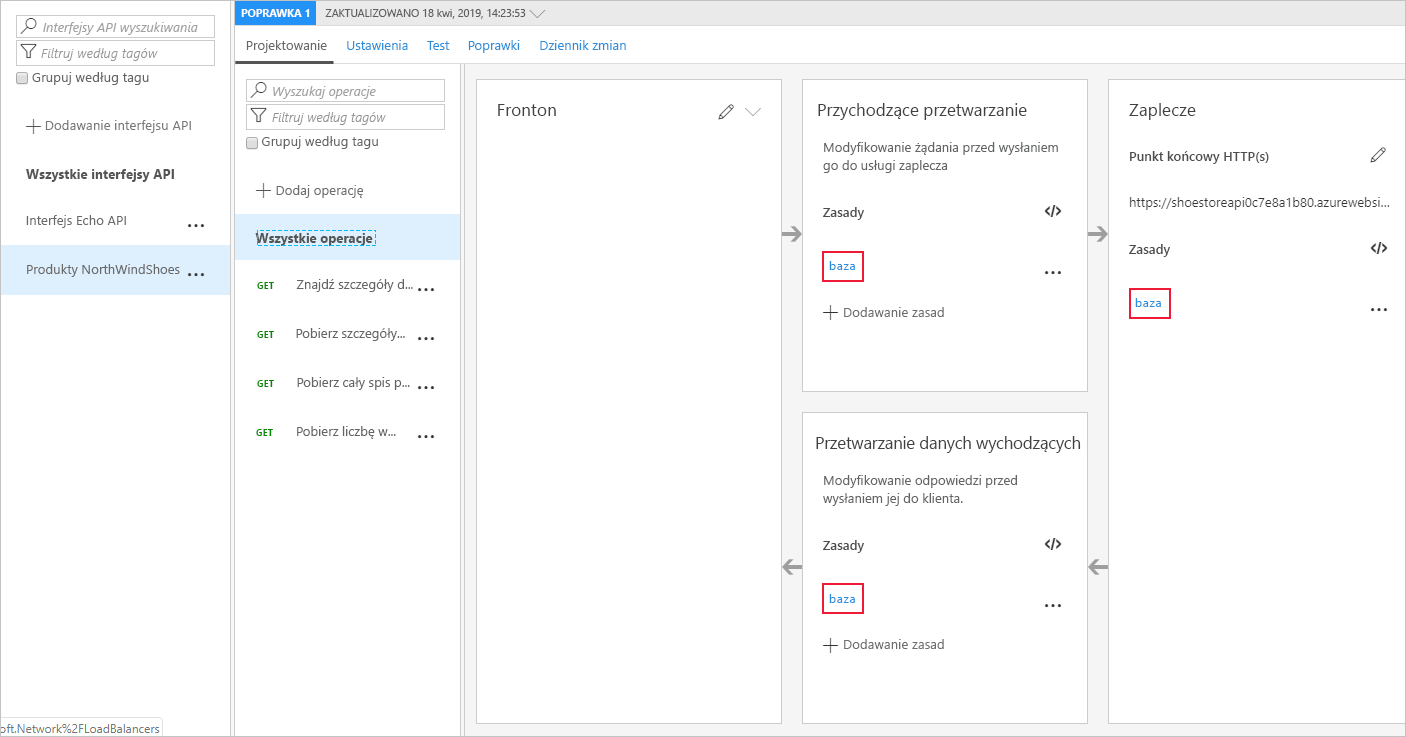Viewport: 1406px width, 737px height.
Task: Select Wszystkie operacje in operations list
Action: [347, 238]
